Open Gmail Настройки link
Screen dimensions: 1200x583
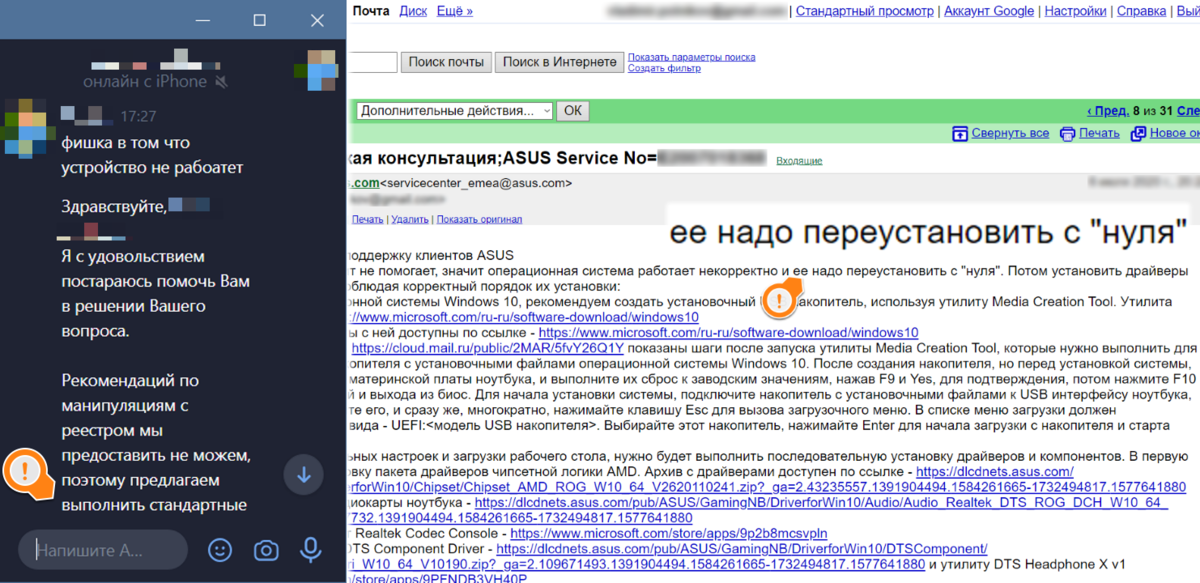[1075, 11]
